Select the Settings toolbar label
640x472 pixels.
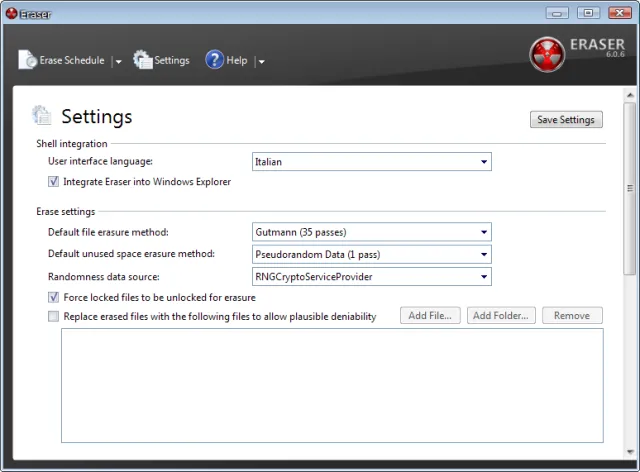[x=172, y=60]
